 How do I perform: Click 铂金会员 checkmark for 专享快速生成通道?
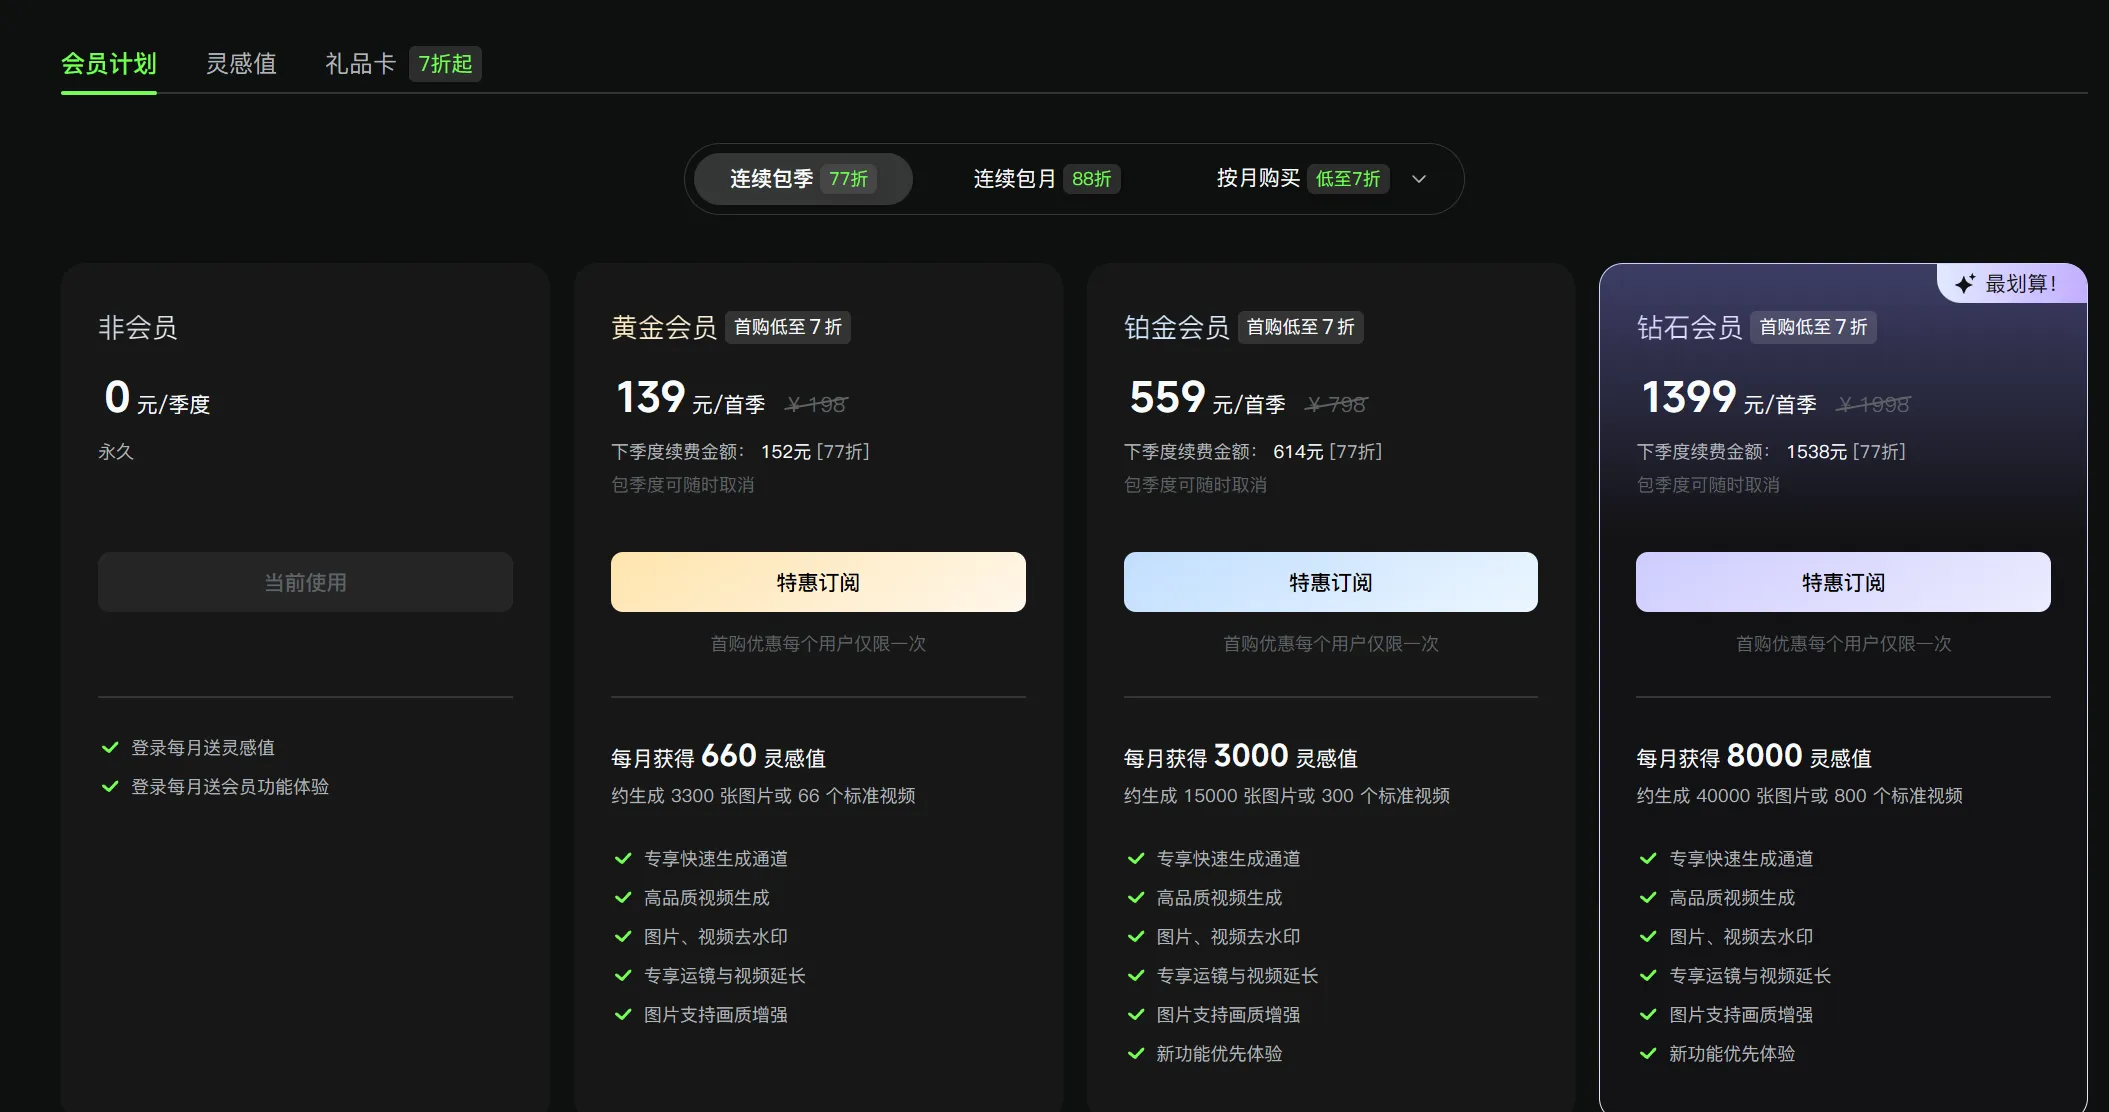click(1136, 858)
